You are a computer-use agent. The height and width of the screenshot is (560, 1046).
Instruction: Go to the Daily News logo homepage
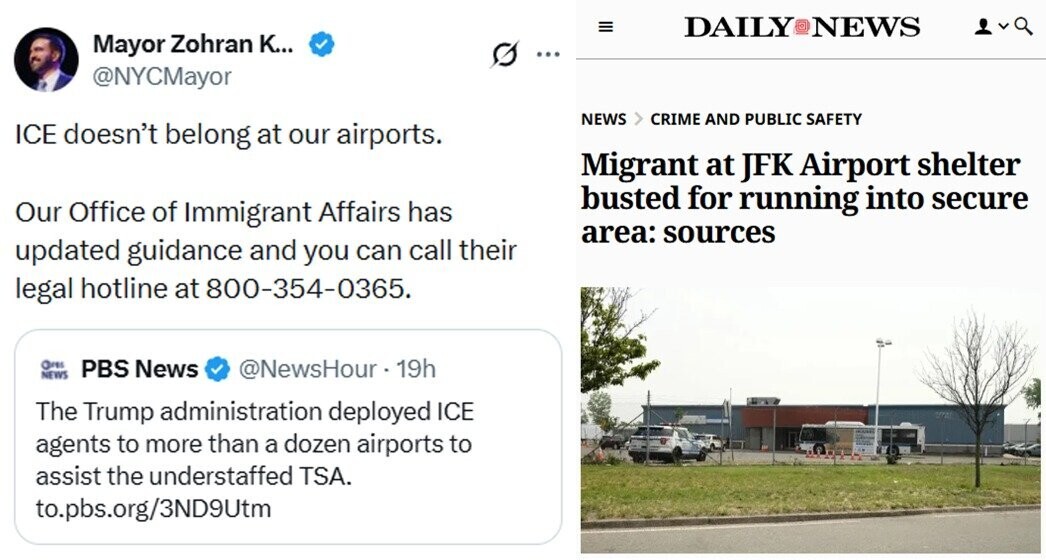(801, 28)
